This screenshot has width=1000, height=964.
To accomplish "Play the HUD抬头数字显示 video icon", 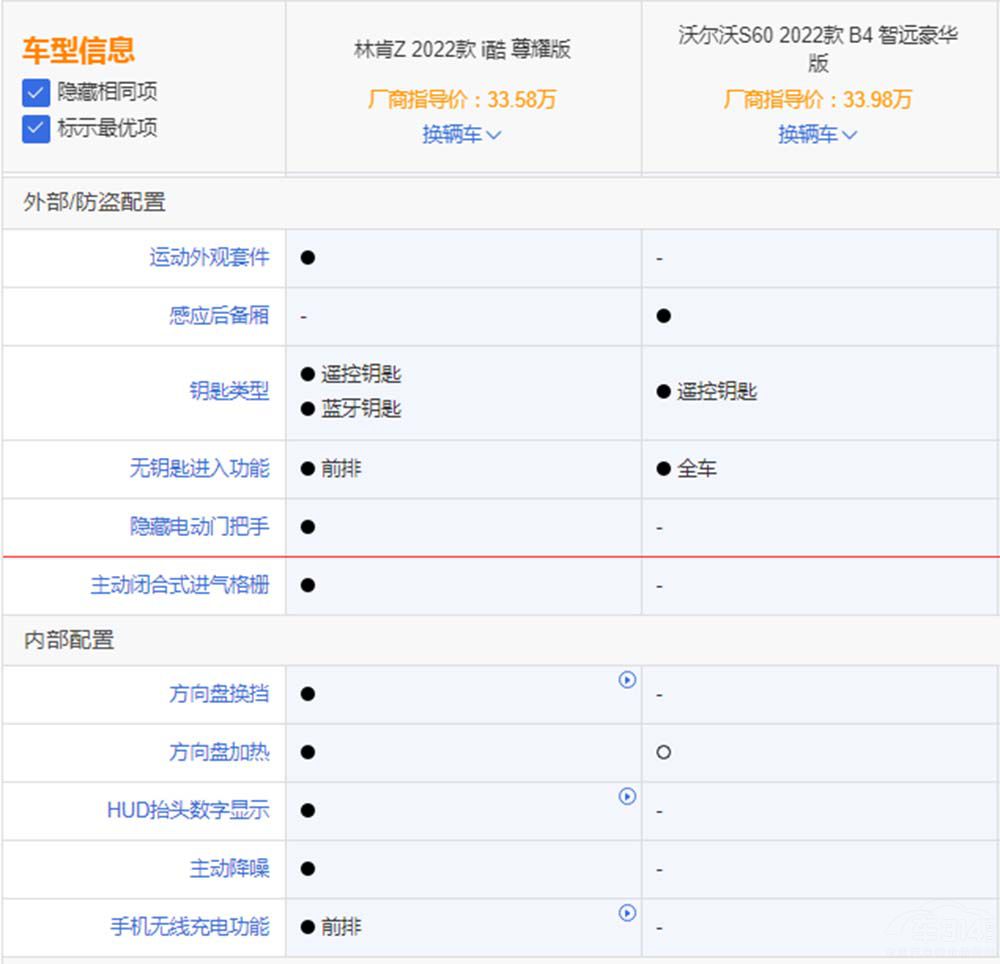I will coord(627,797).
